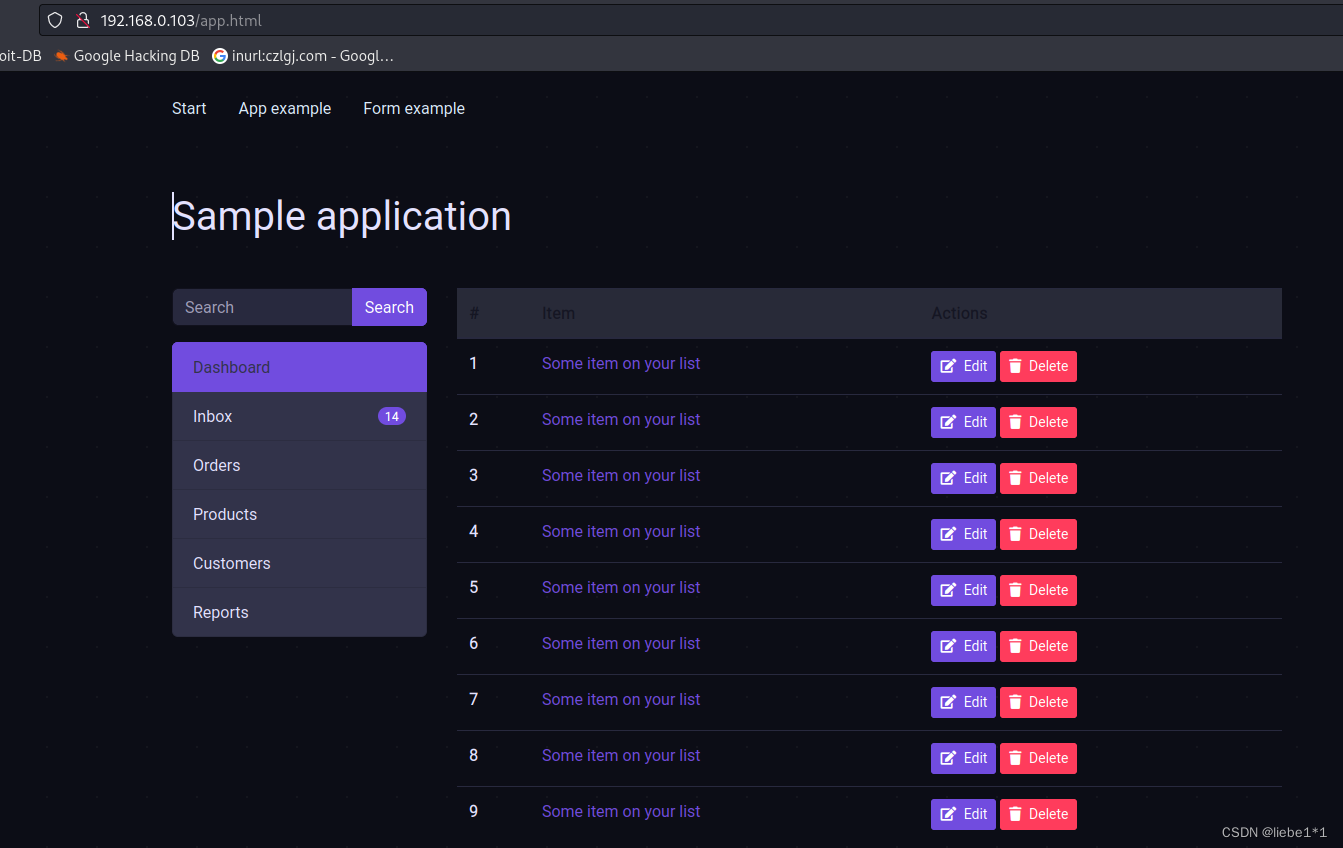Edit item in row 3
This screenshot has width=1343, height=848.
coord(963,478)
